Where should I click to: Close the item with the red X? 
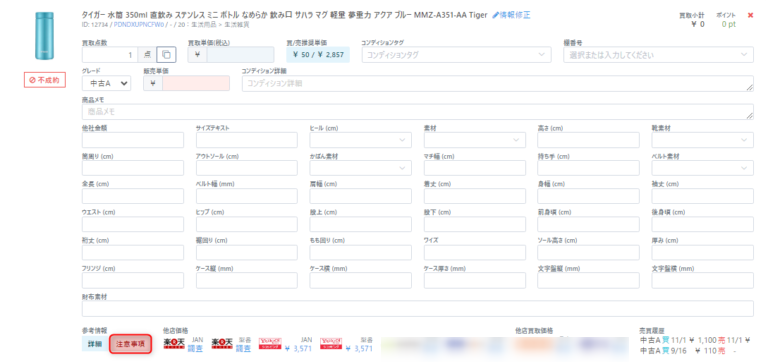click(x=750, y=15)
